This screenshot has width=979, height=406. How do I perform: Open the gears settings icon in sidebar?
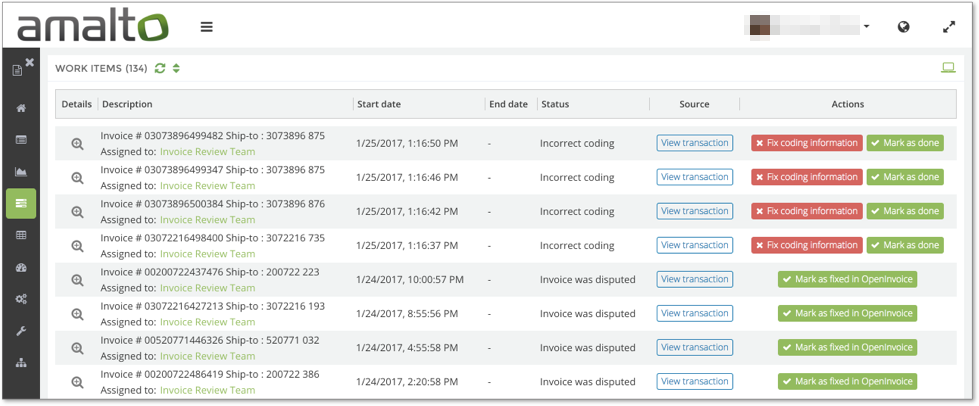20,299
